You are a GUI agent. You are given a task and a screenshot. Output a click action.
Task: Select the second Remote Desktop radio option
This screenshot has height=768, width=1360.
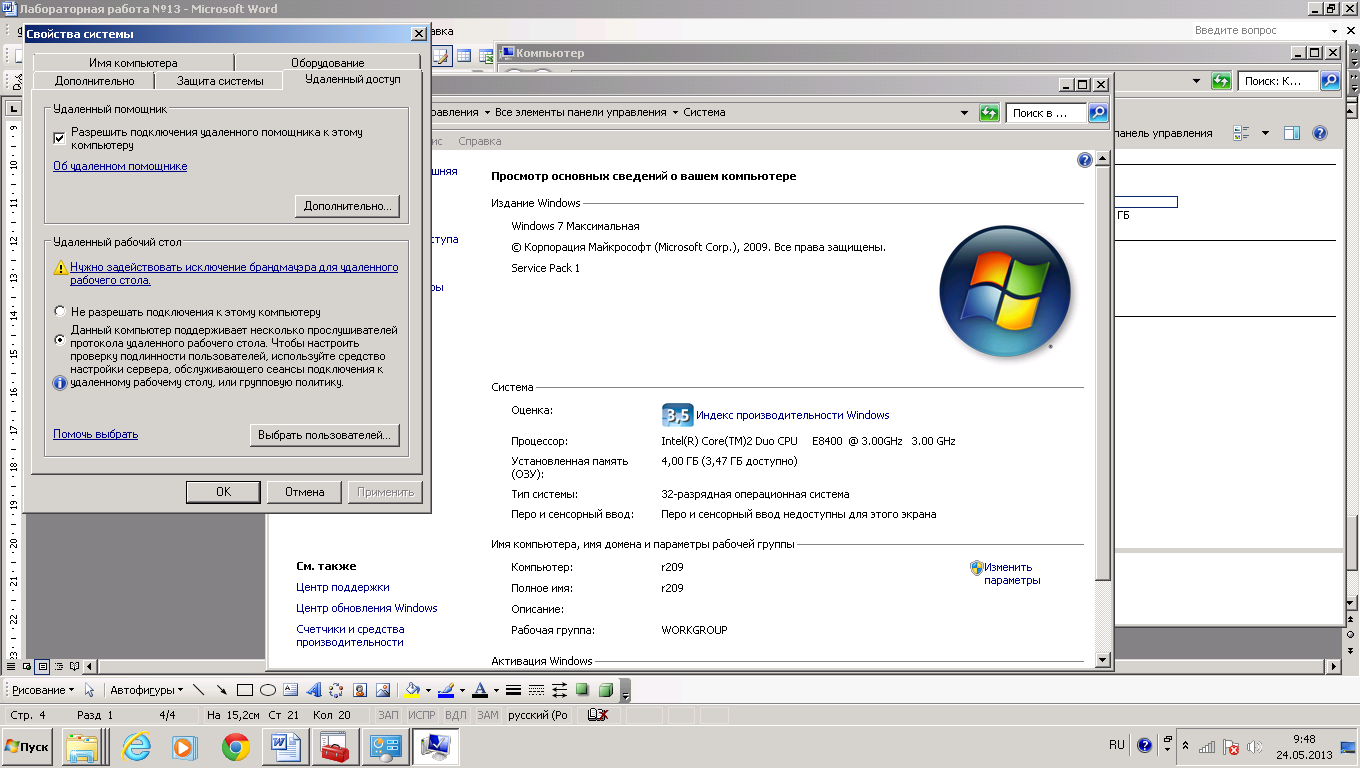[60, 340]
